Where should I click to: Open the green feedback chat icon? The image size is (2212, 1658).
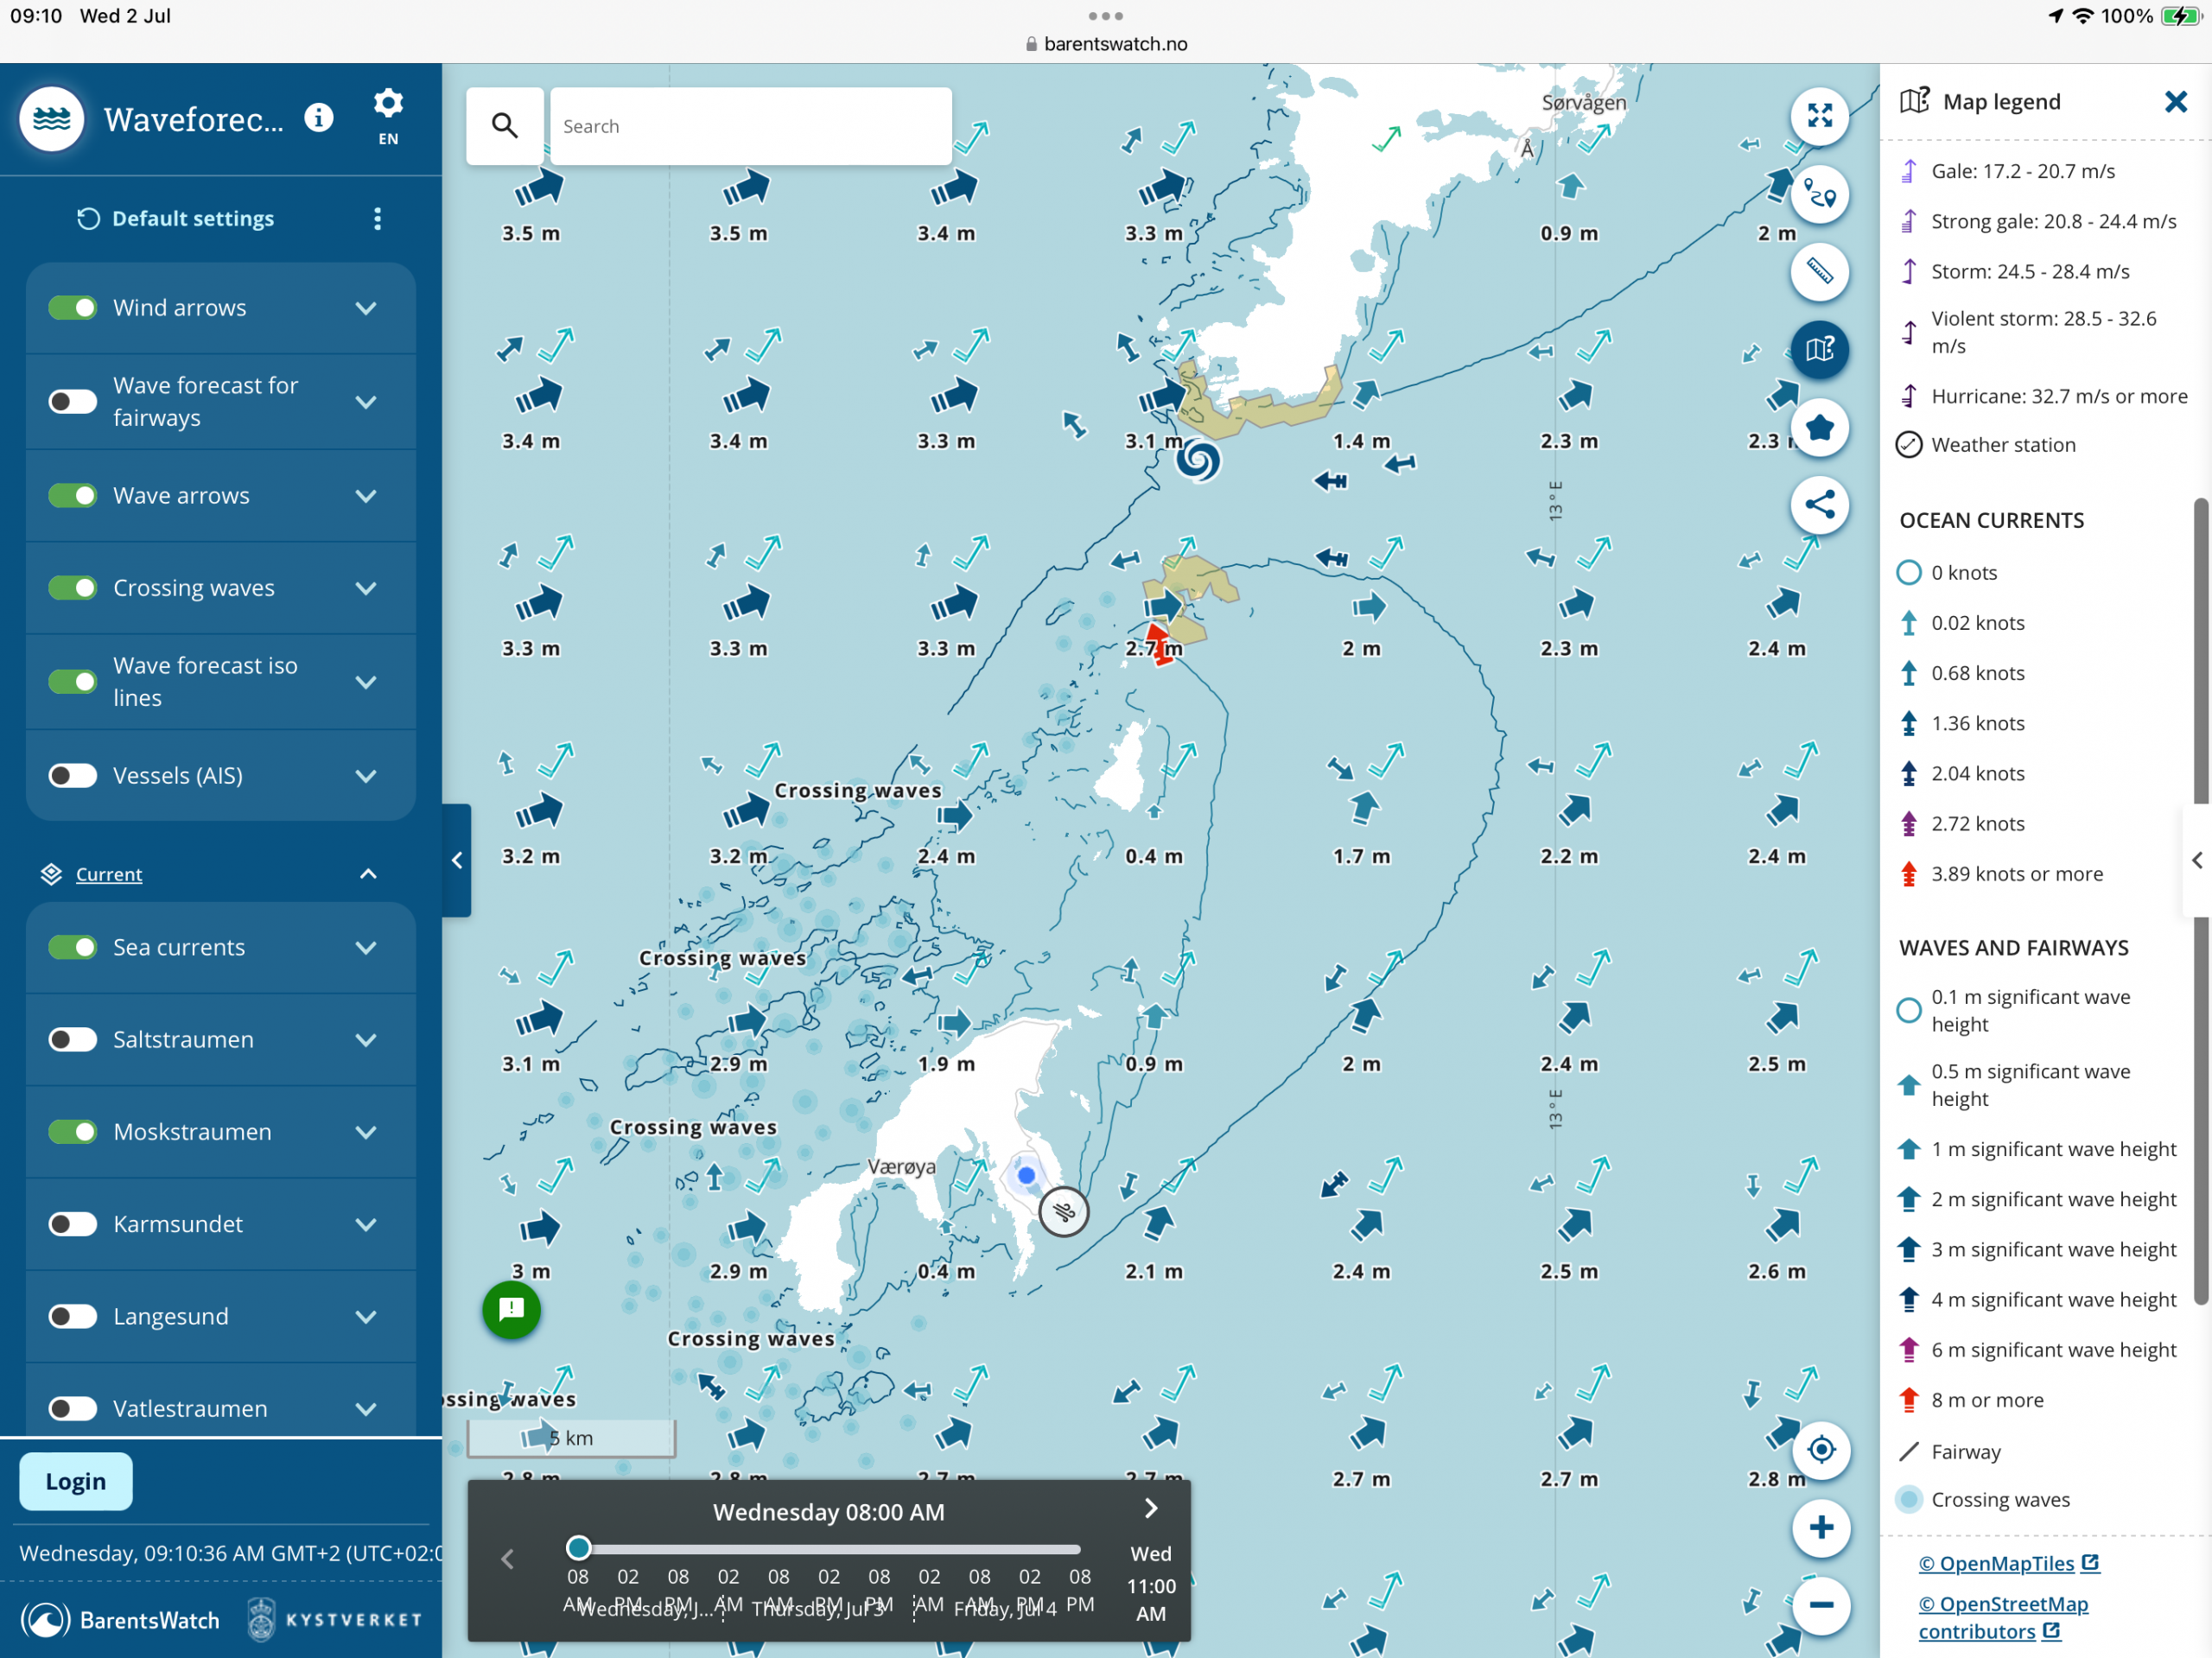511,1309
